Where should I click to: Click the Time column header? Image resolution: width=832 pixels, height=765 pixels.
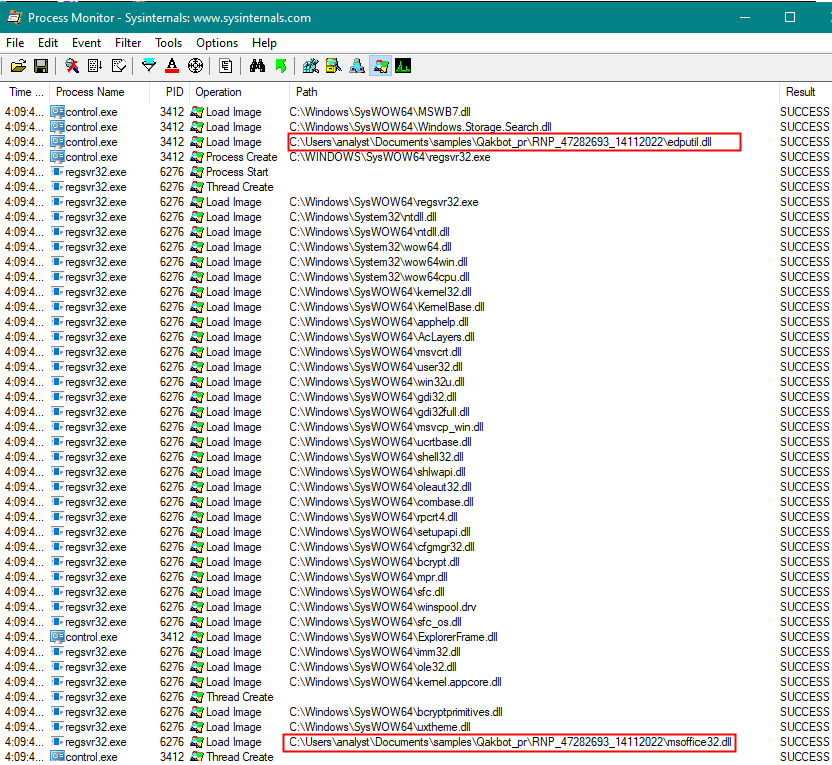(x=25, y=92)
